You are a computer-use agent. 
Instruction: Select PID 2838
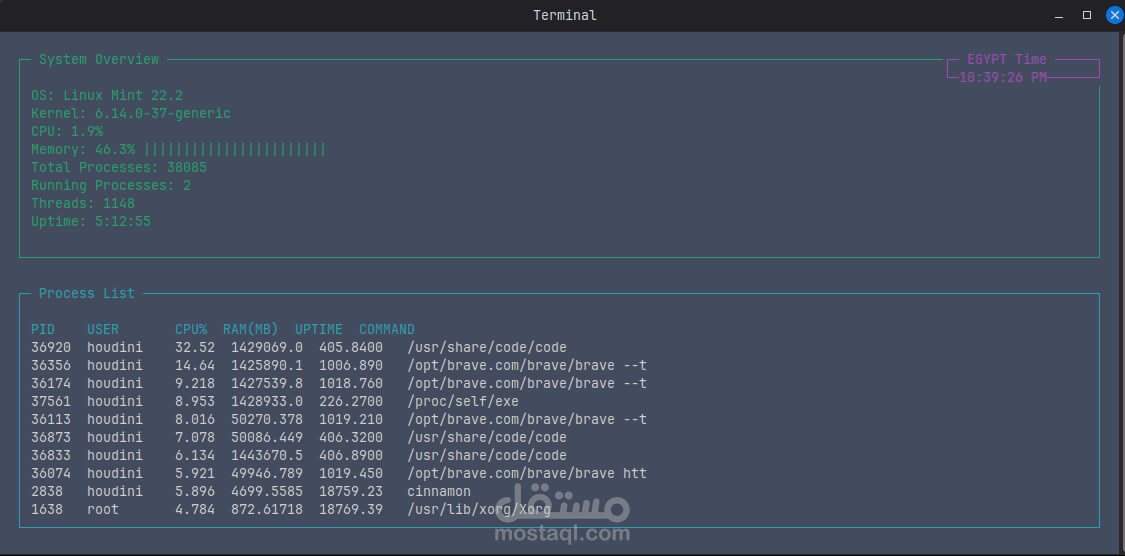47,491
